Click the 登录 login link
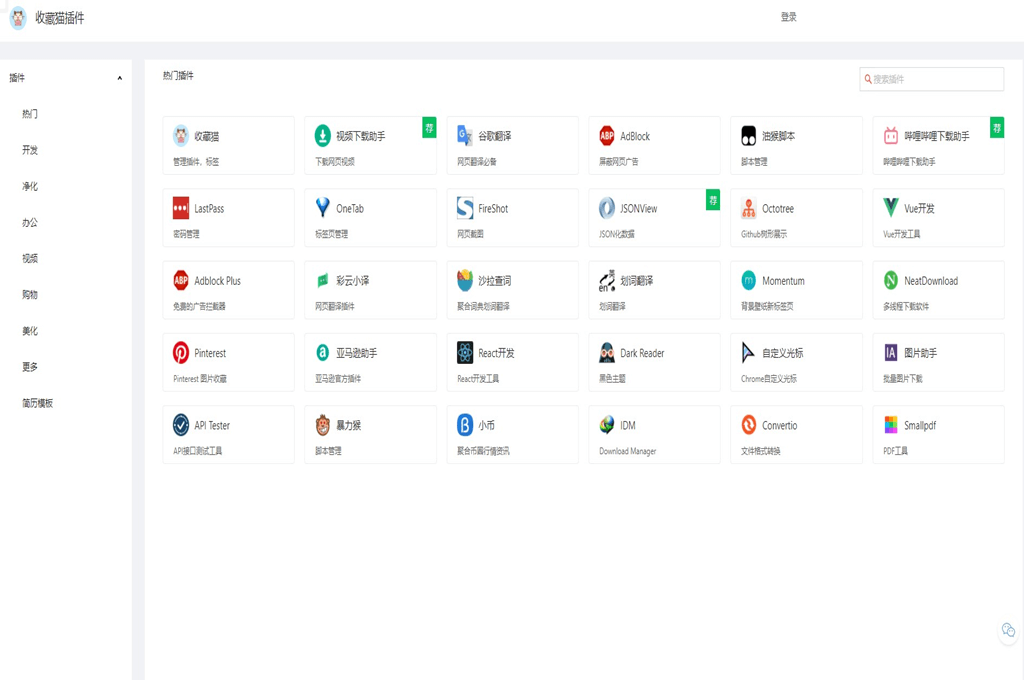 coord(789,17)
